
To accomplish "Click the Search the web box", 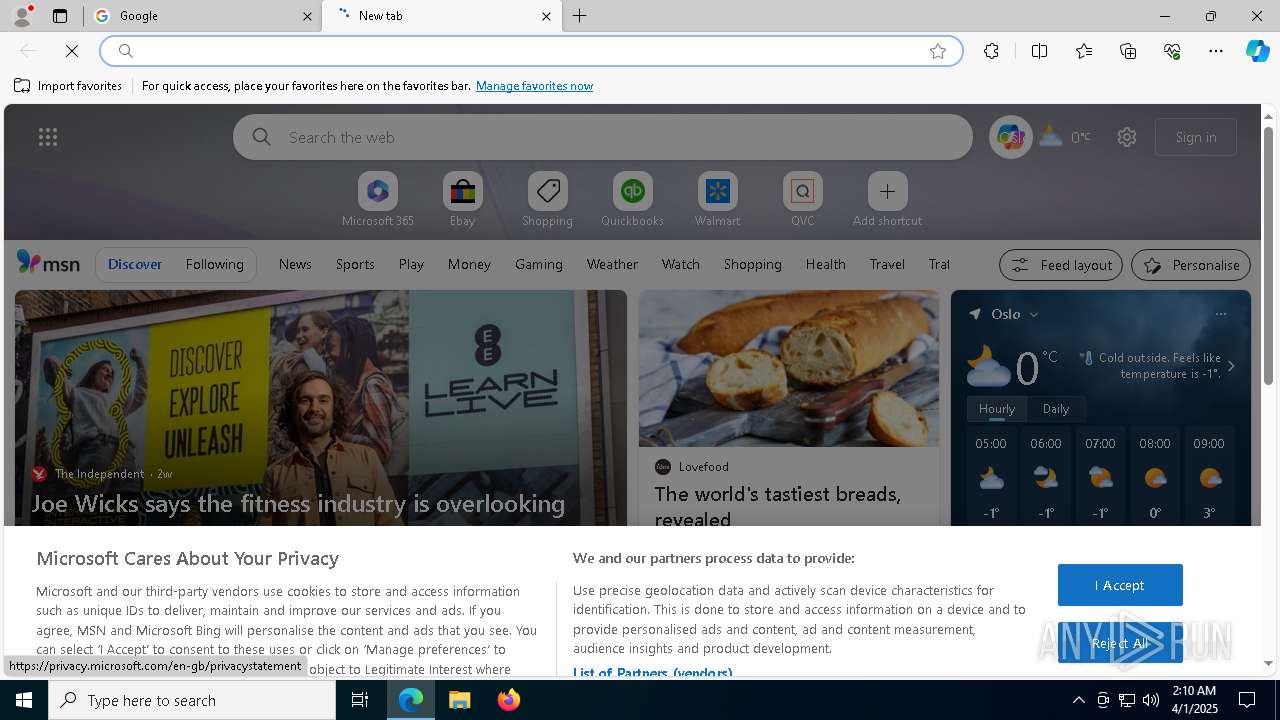I will pos(603,137).
